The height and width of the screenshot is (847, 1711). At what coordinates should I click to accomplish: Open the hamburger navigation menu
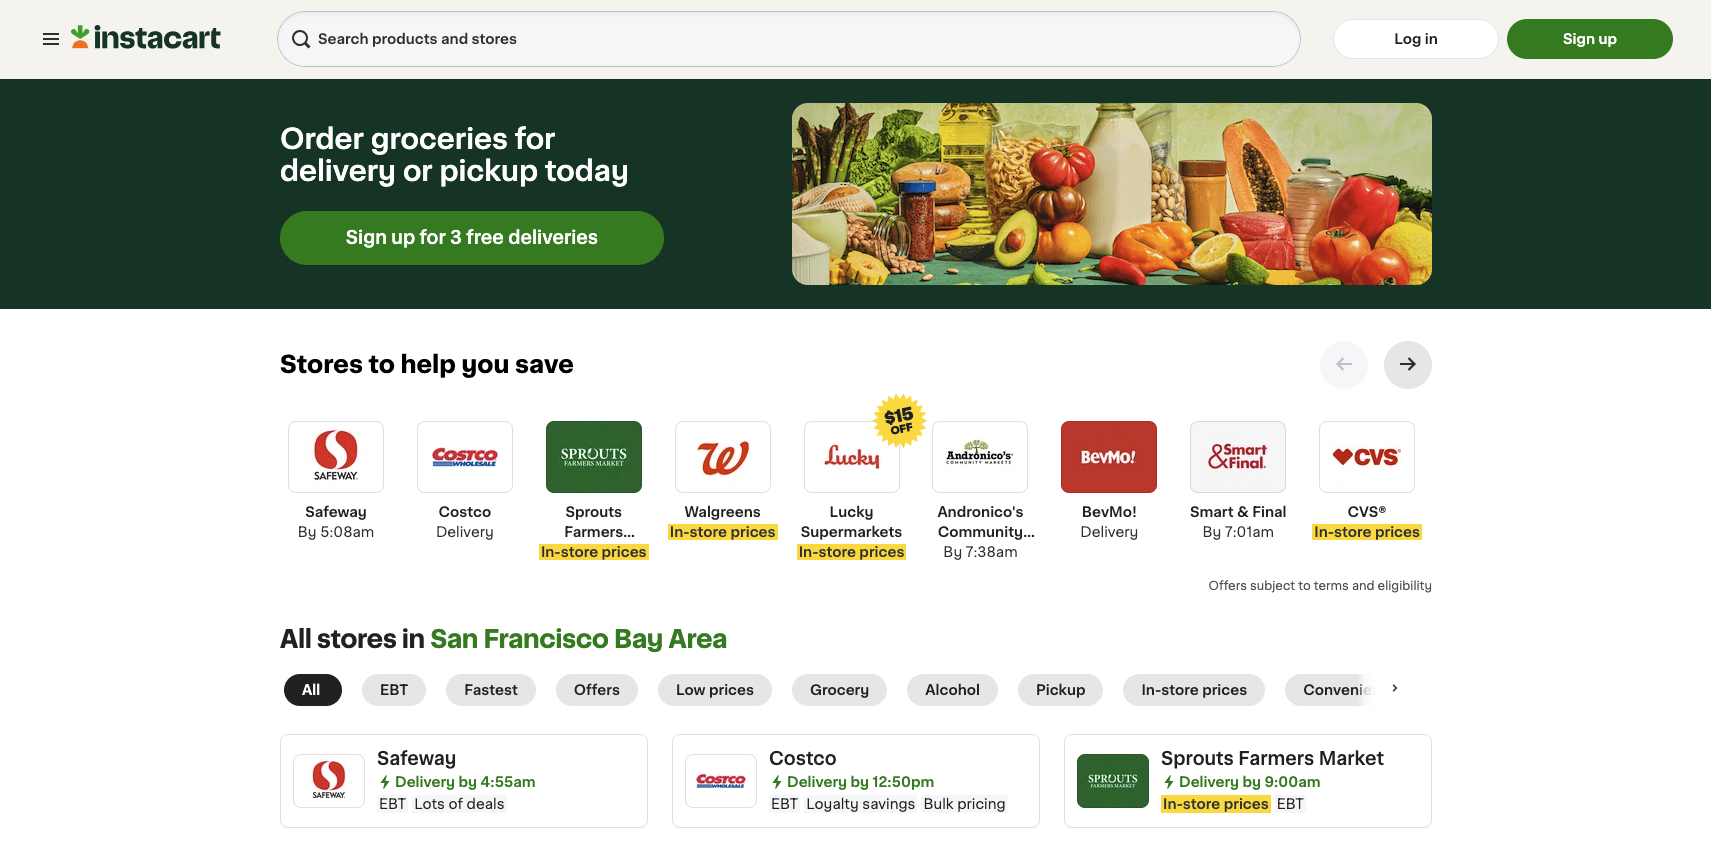pyautogui.click(x=51, y=39)
